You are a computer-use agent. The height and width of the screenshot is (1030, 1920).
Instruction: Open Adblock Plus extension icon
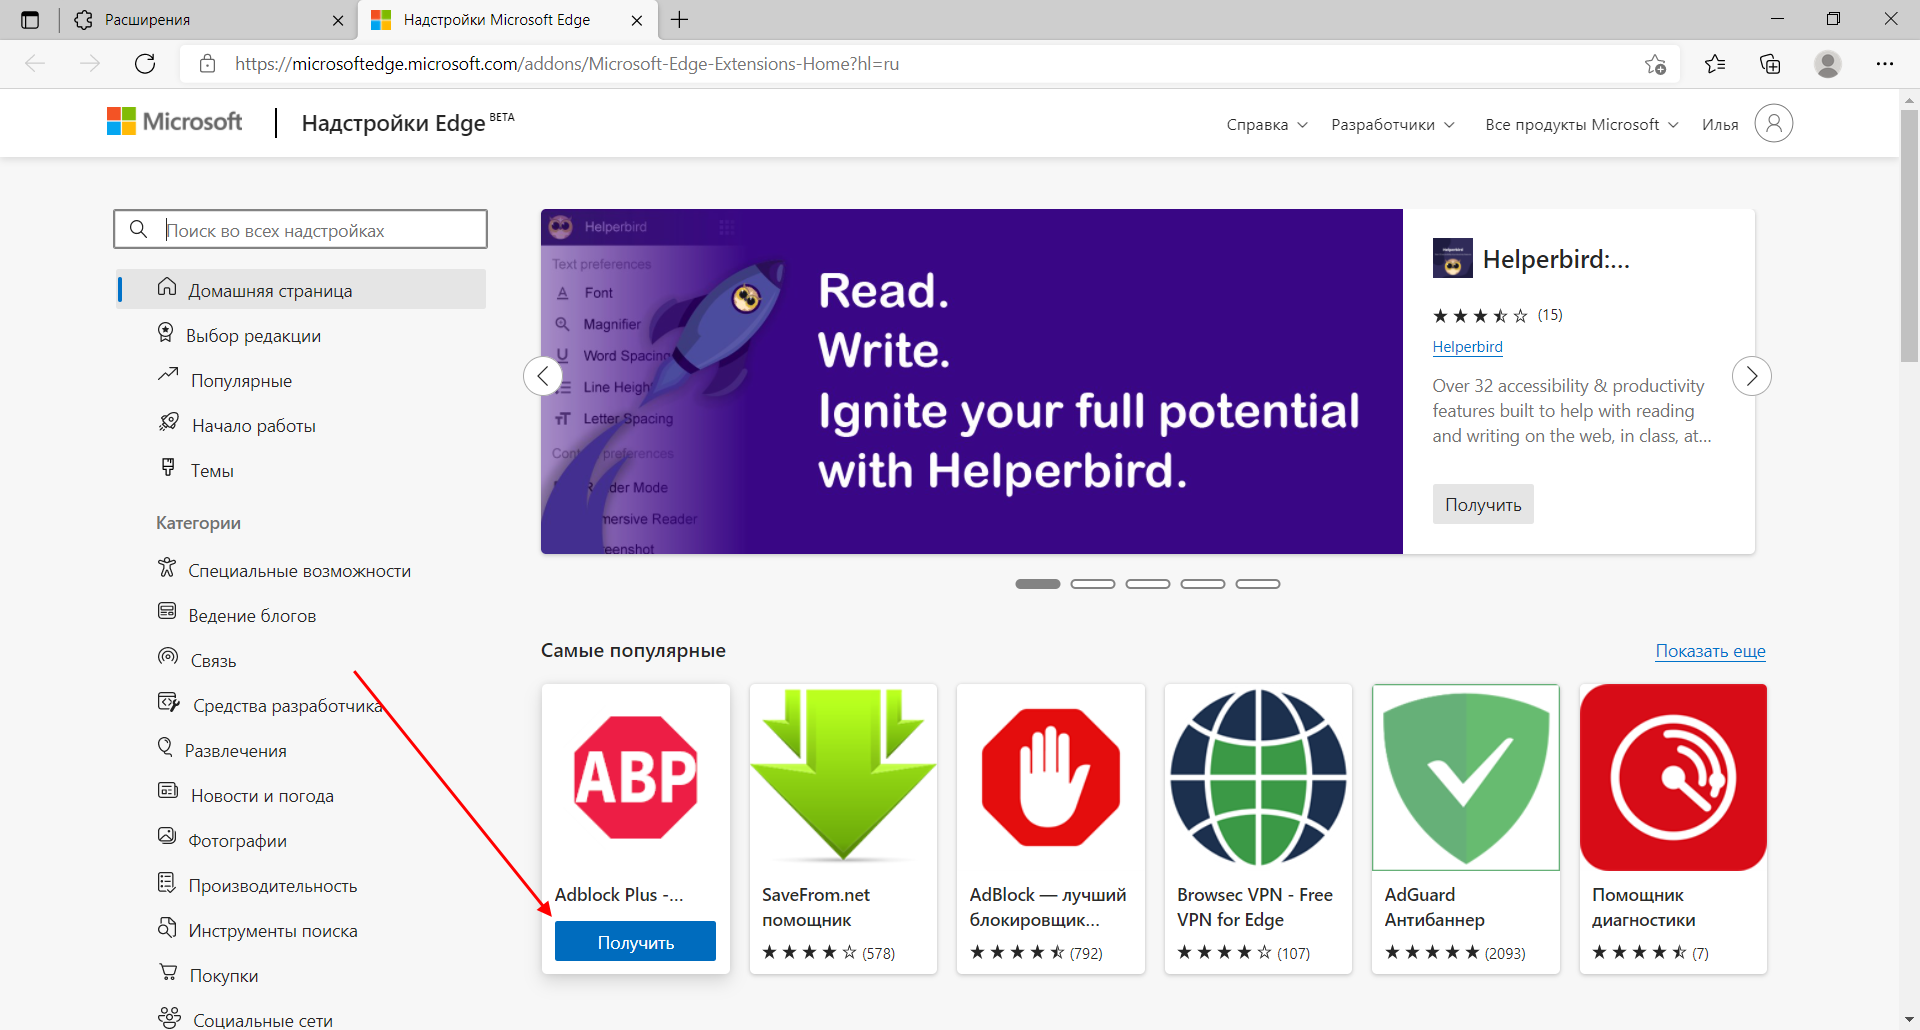pos(636,777)
